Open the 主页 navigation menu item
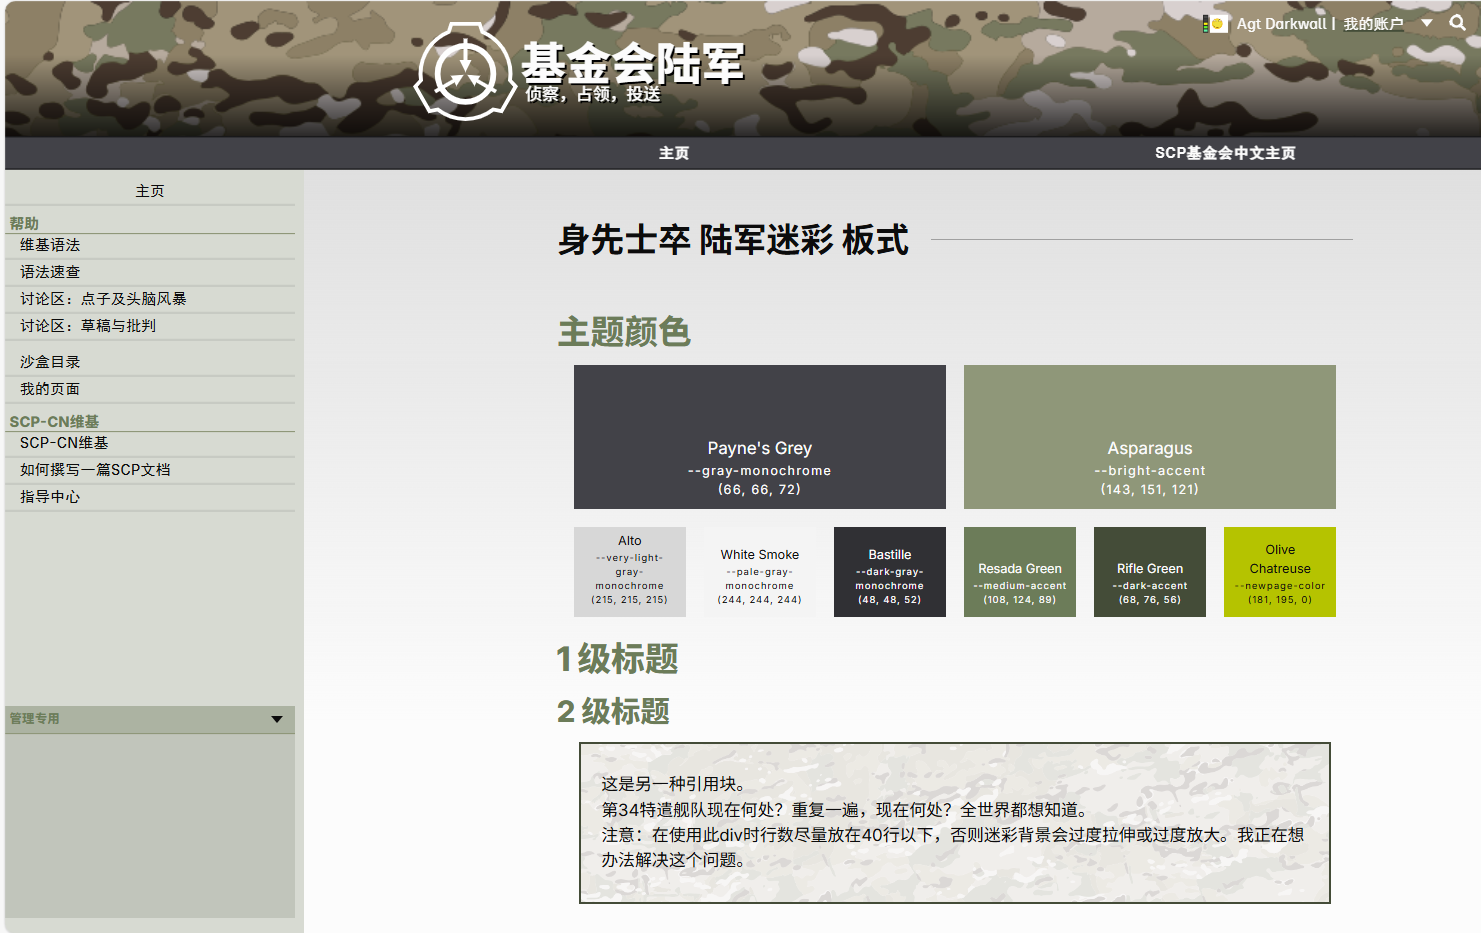 click(673, 153)
